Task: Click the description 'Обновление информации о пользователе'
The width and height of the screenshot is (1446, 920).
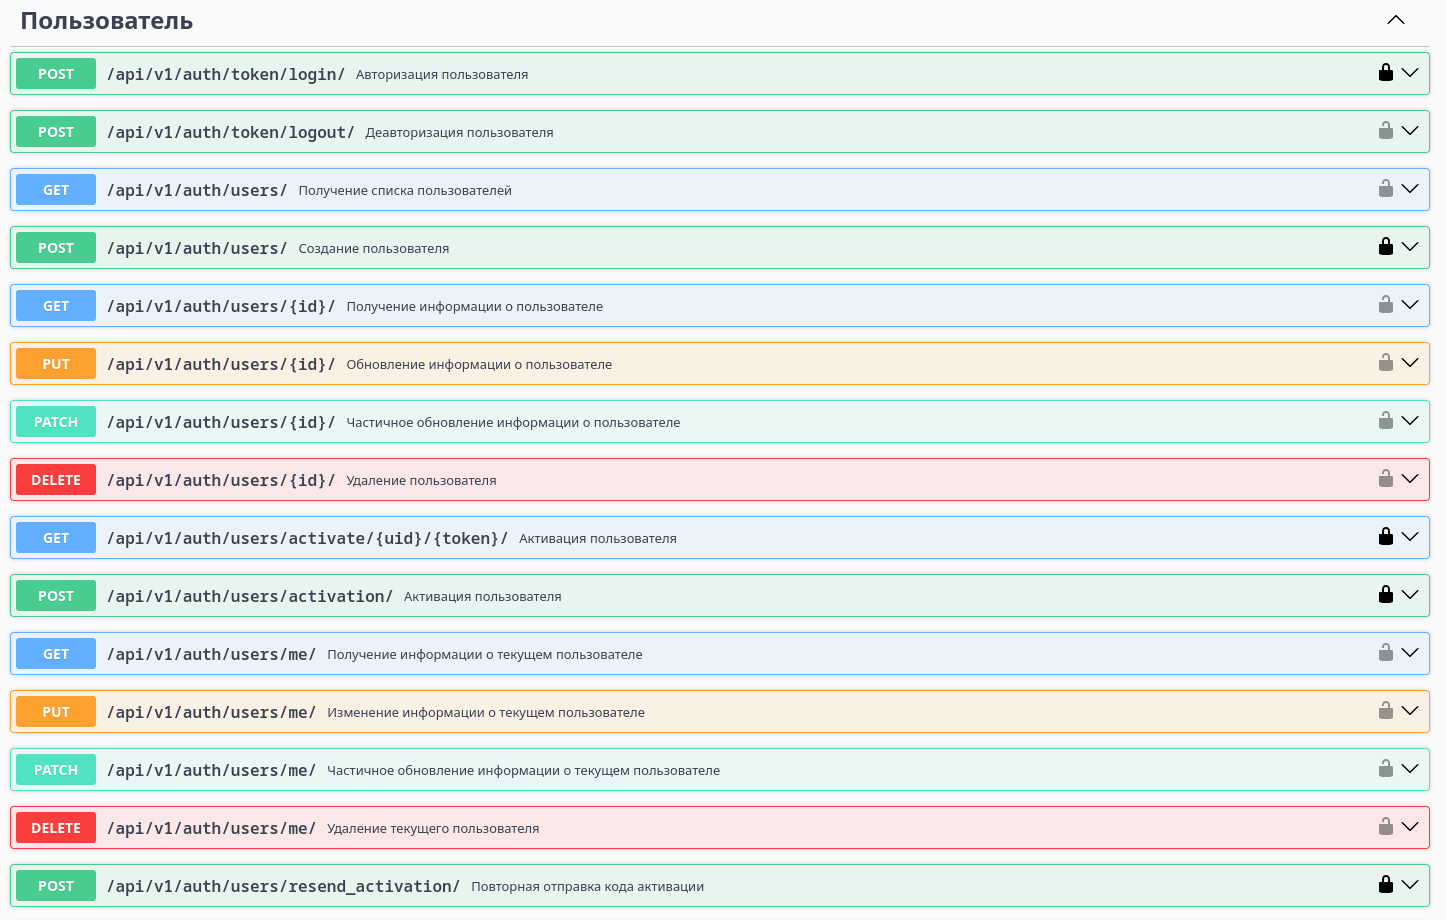Action: point(479,364)
